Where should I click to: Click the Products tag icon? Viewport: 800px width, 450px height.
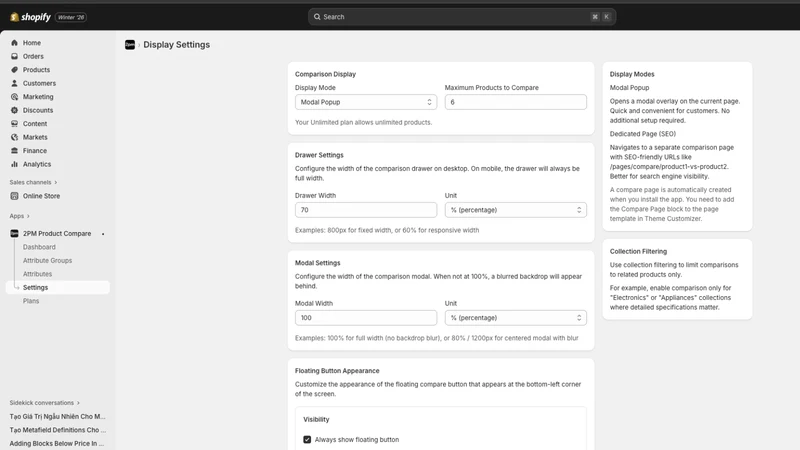pyautogui.click(x=14, y=70)
